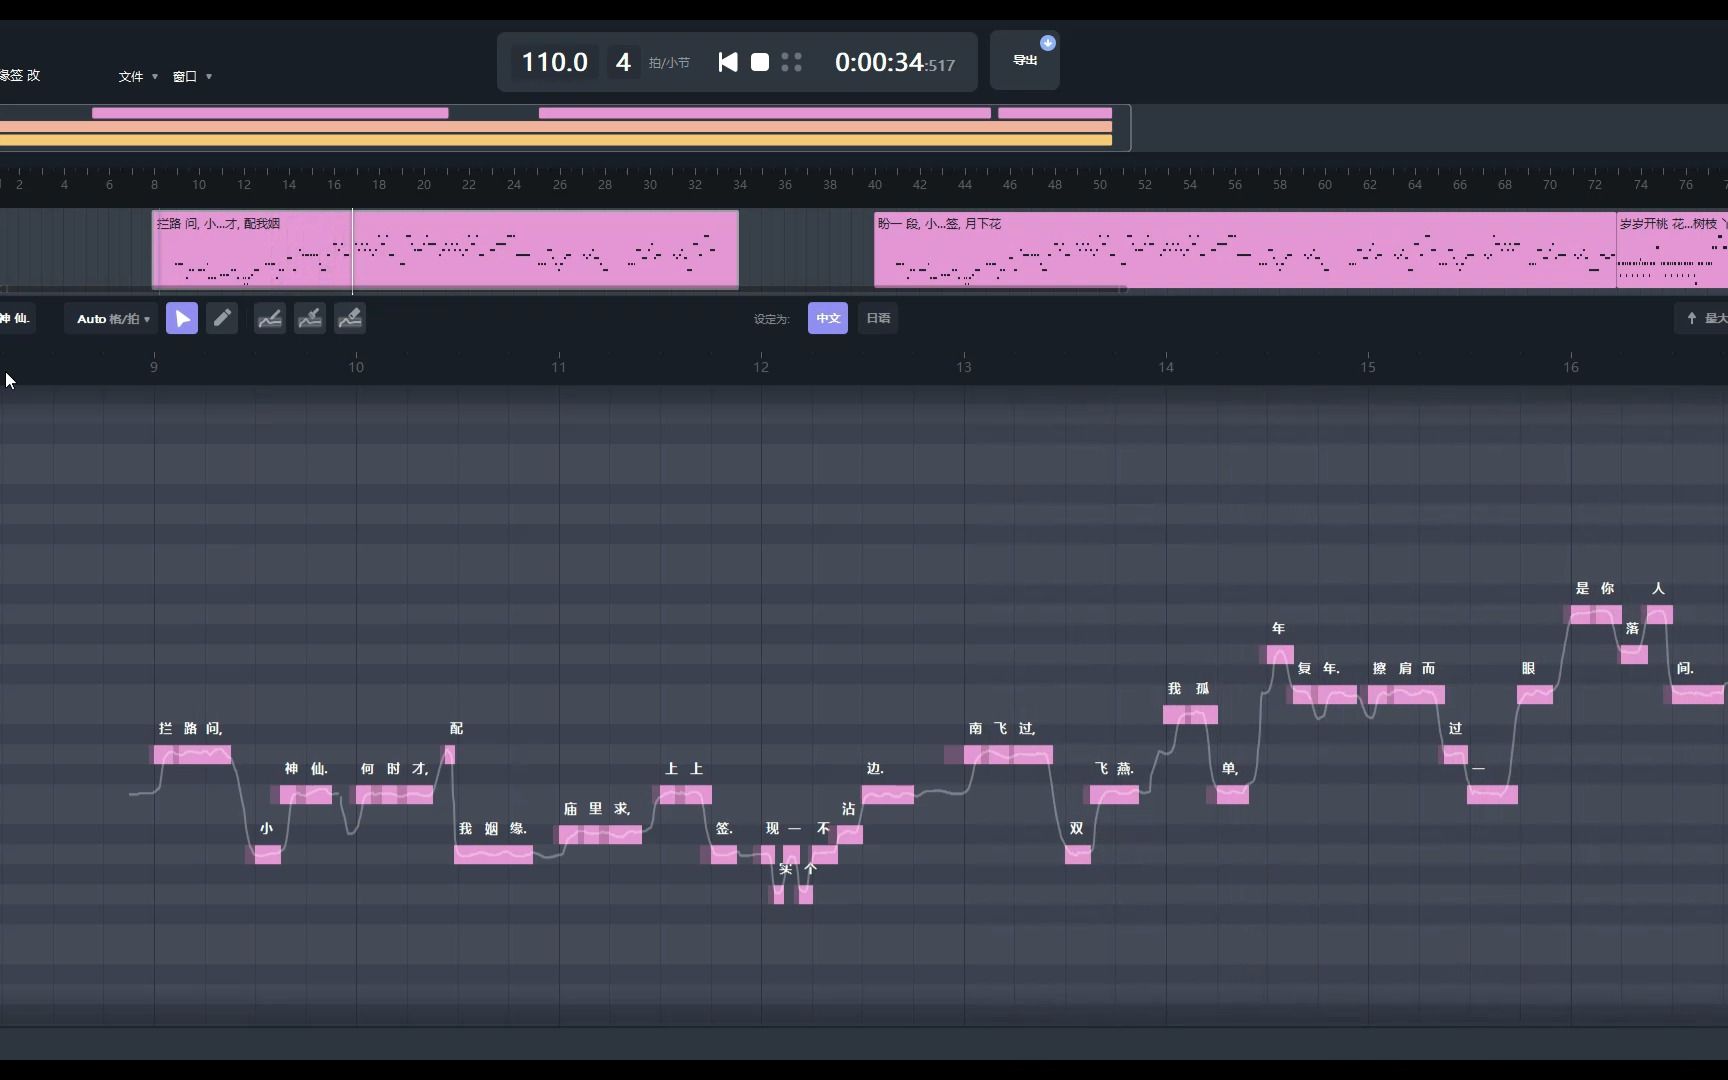Select the note with lyric 落

click(x=1634, y=654)
